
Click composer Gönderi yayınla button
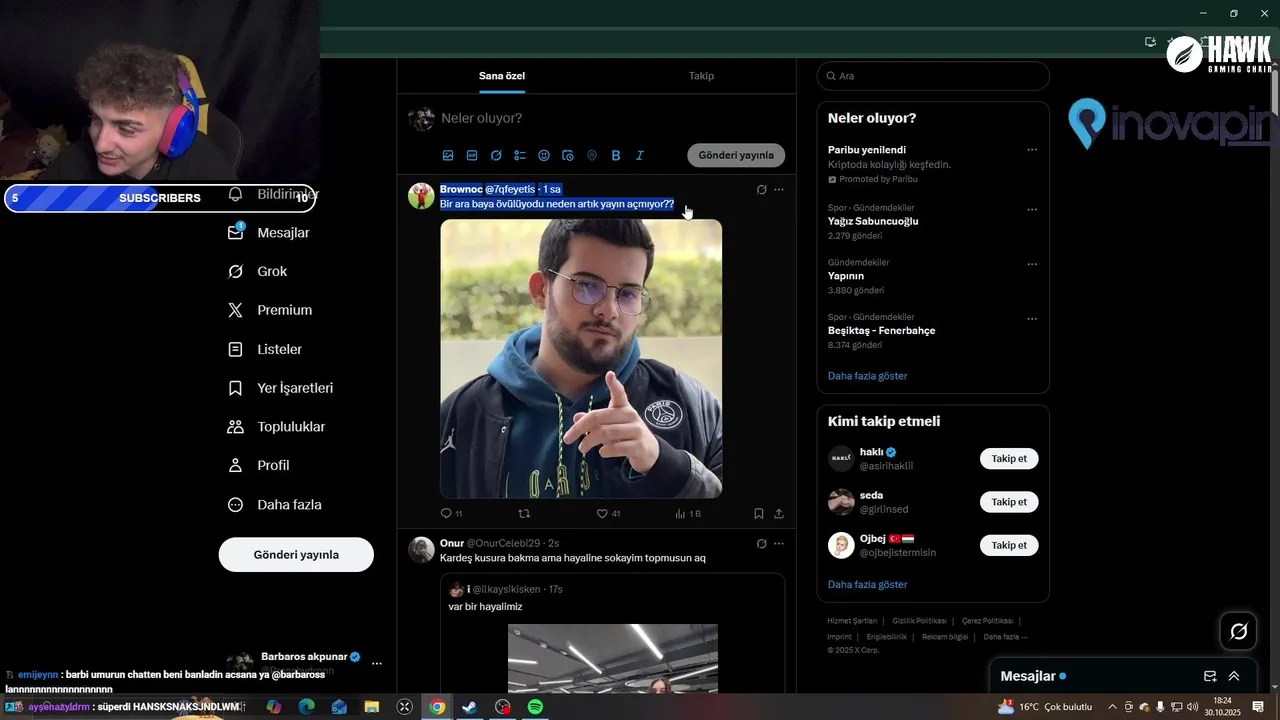[736, 155]
